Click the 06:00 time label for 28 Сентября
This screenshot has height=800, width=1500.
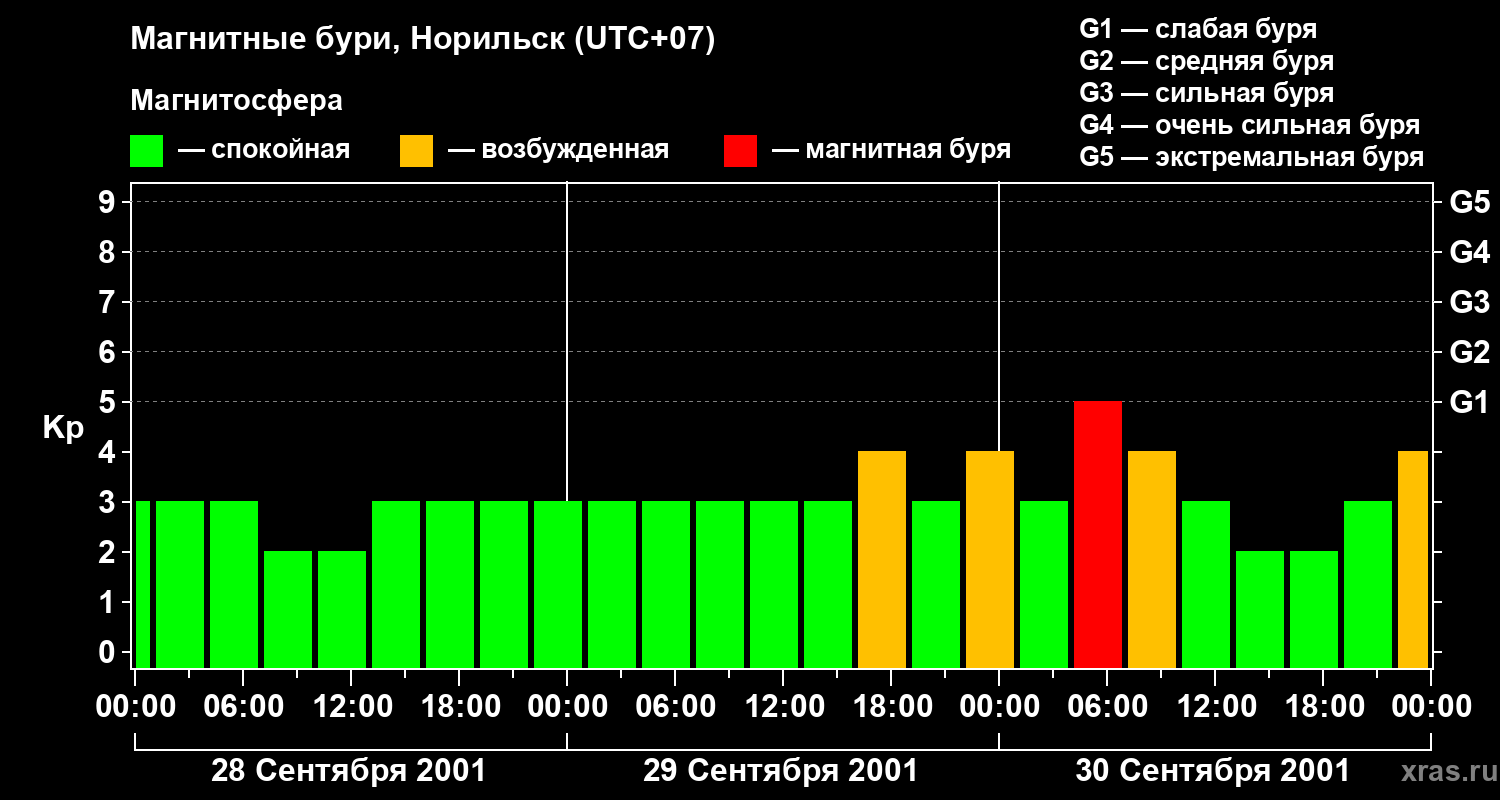tap(242, 706)
